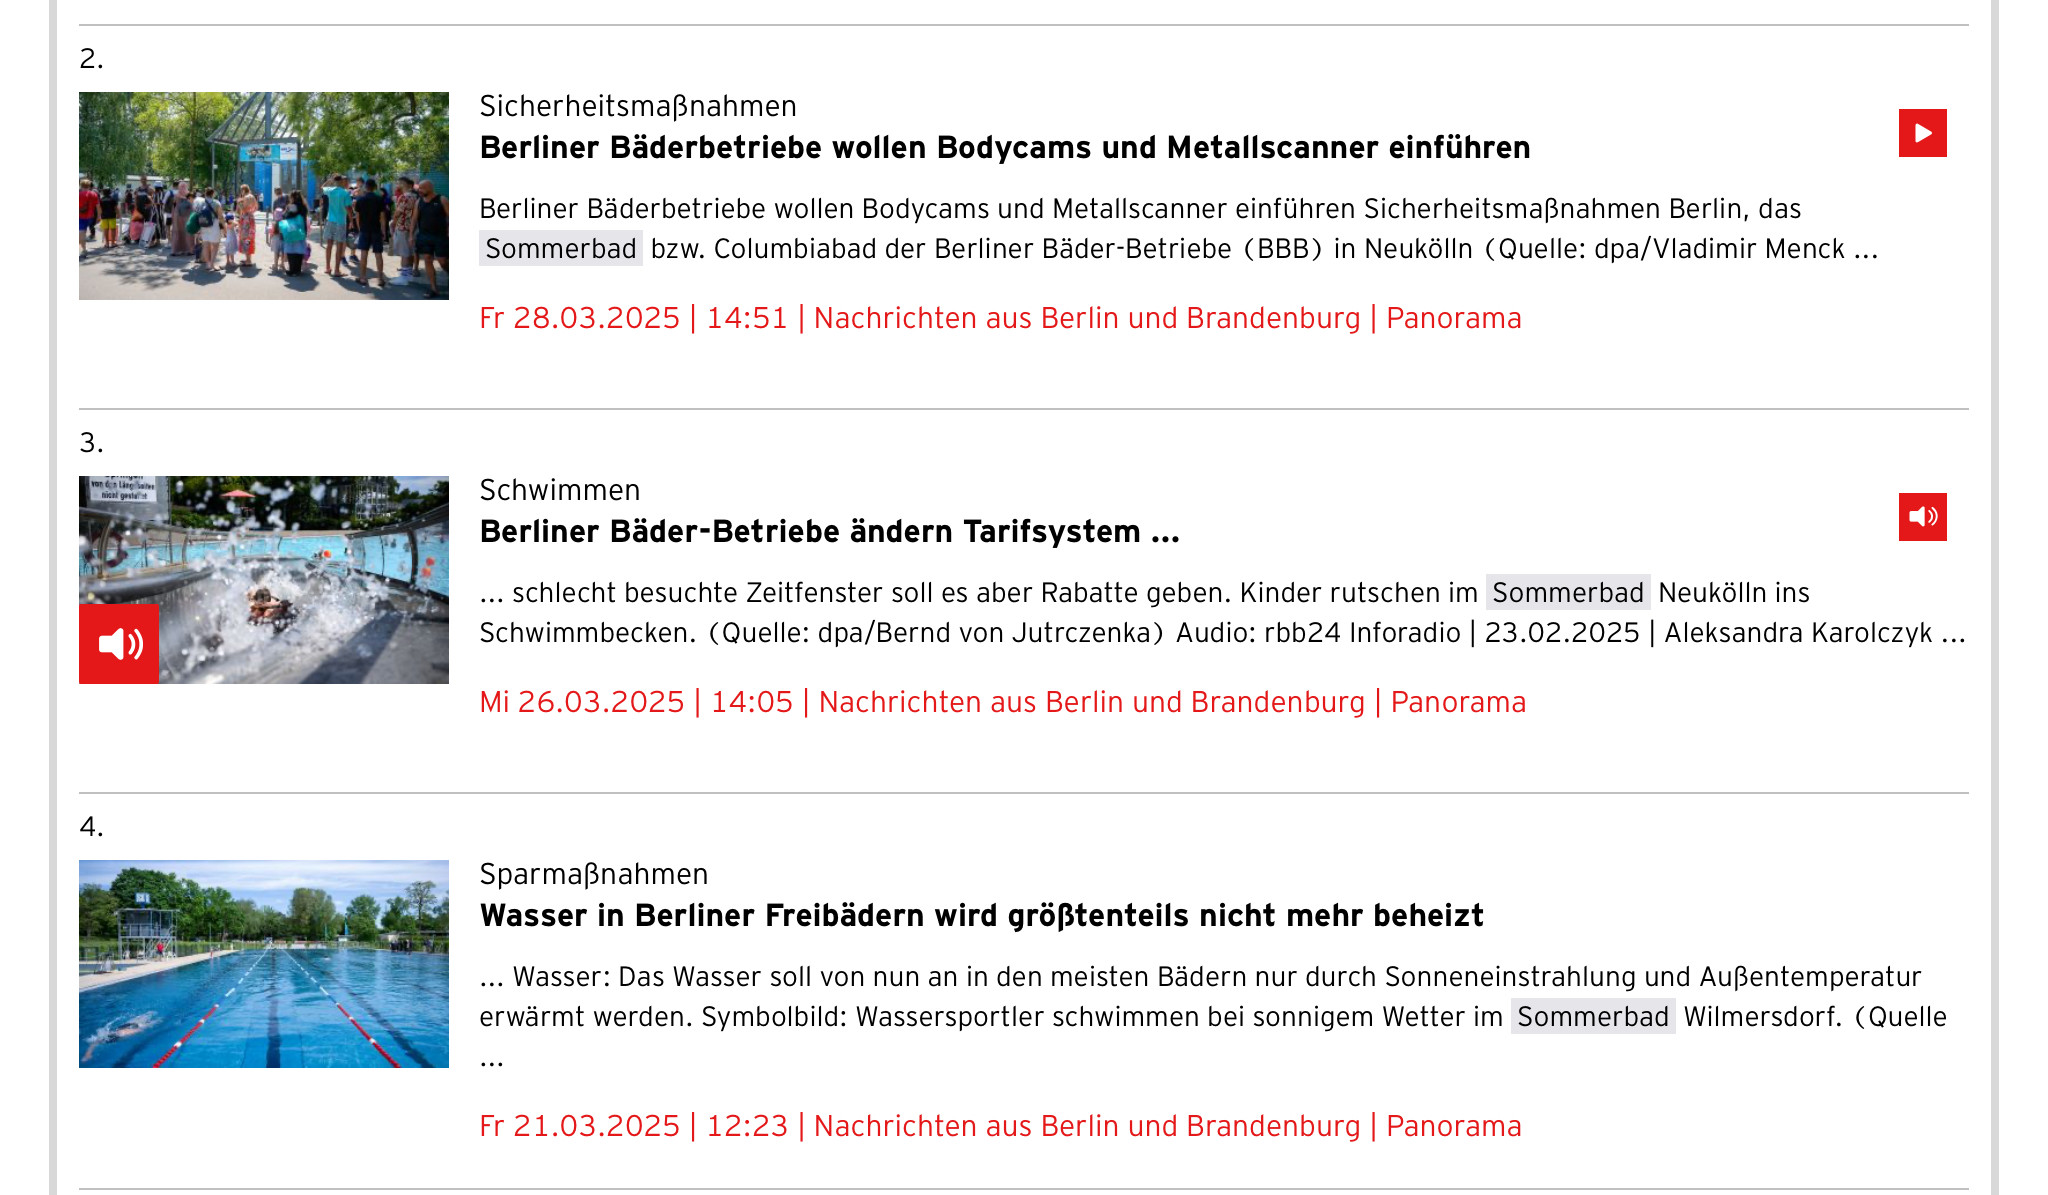The height and width of the screenshot is (1195, 2048).
Task: Click the red audio speaker icon at right
Action: coord(1922,517)
